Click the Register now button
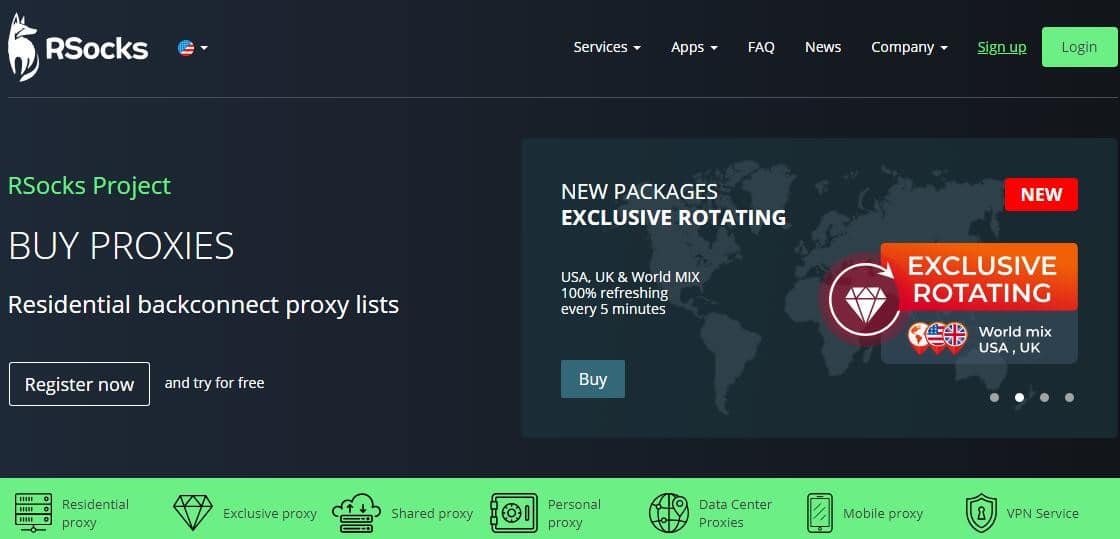The image size is (1120, 539). point(79,384)
